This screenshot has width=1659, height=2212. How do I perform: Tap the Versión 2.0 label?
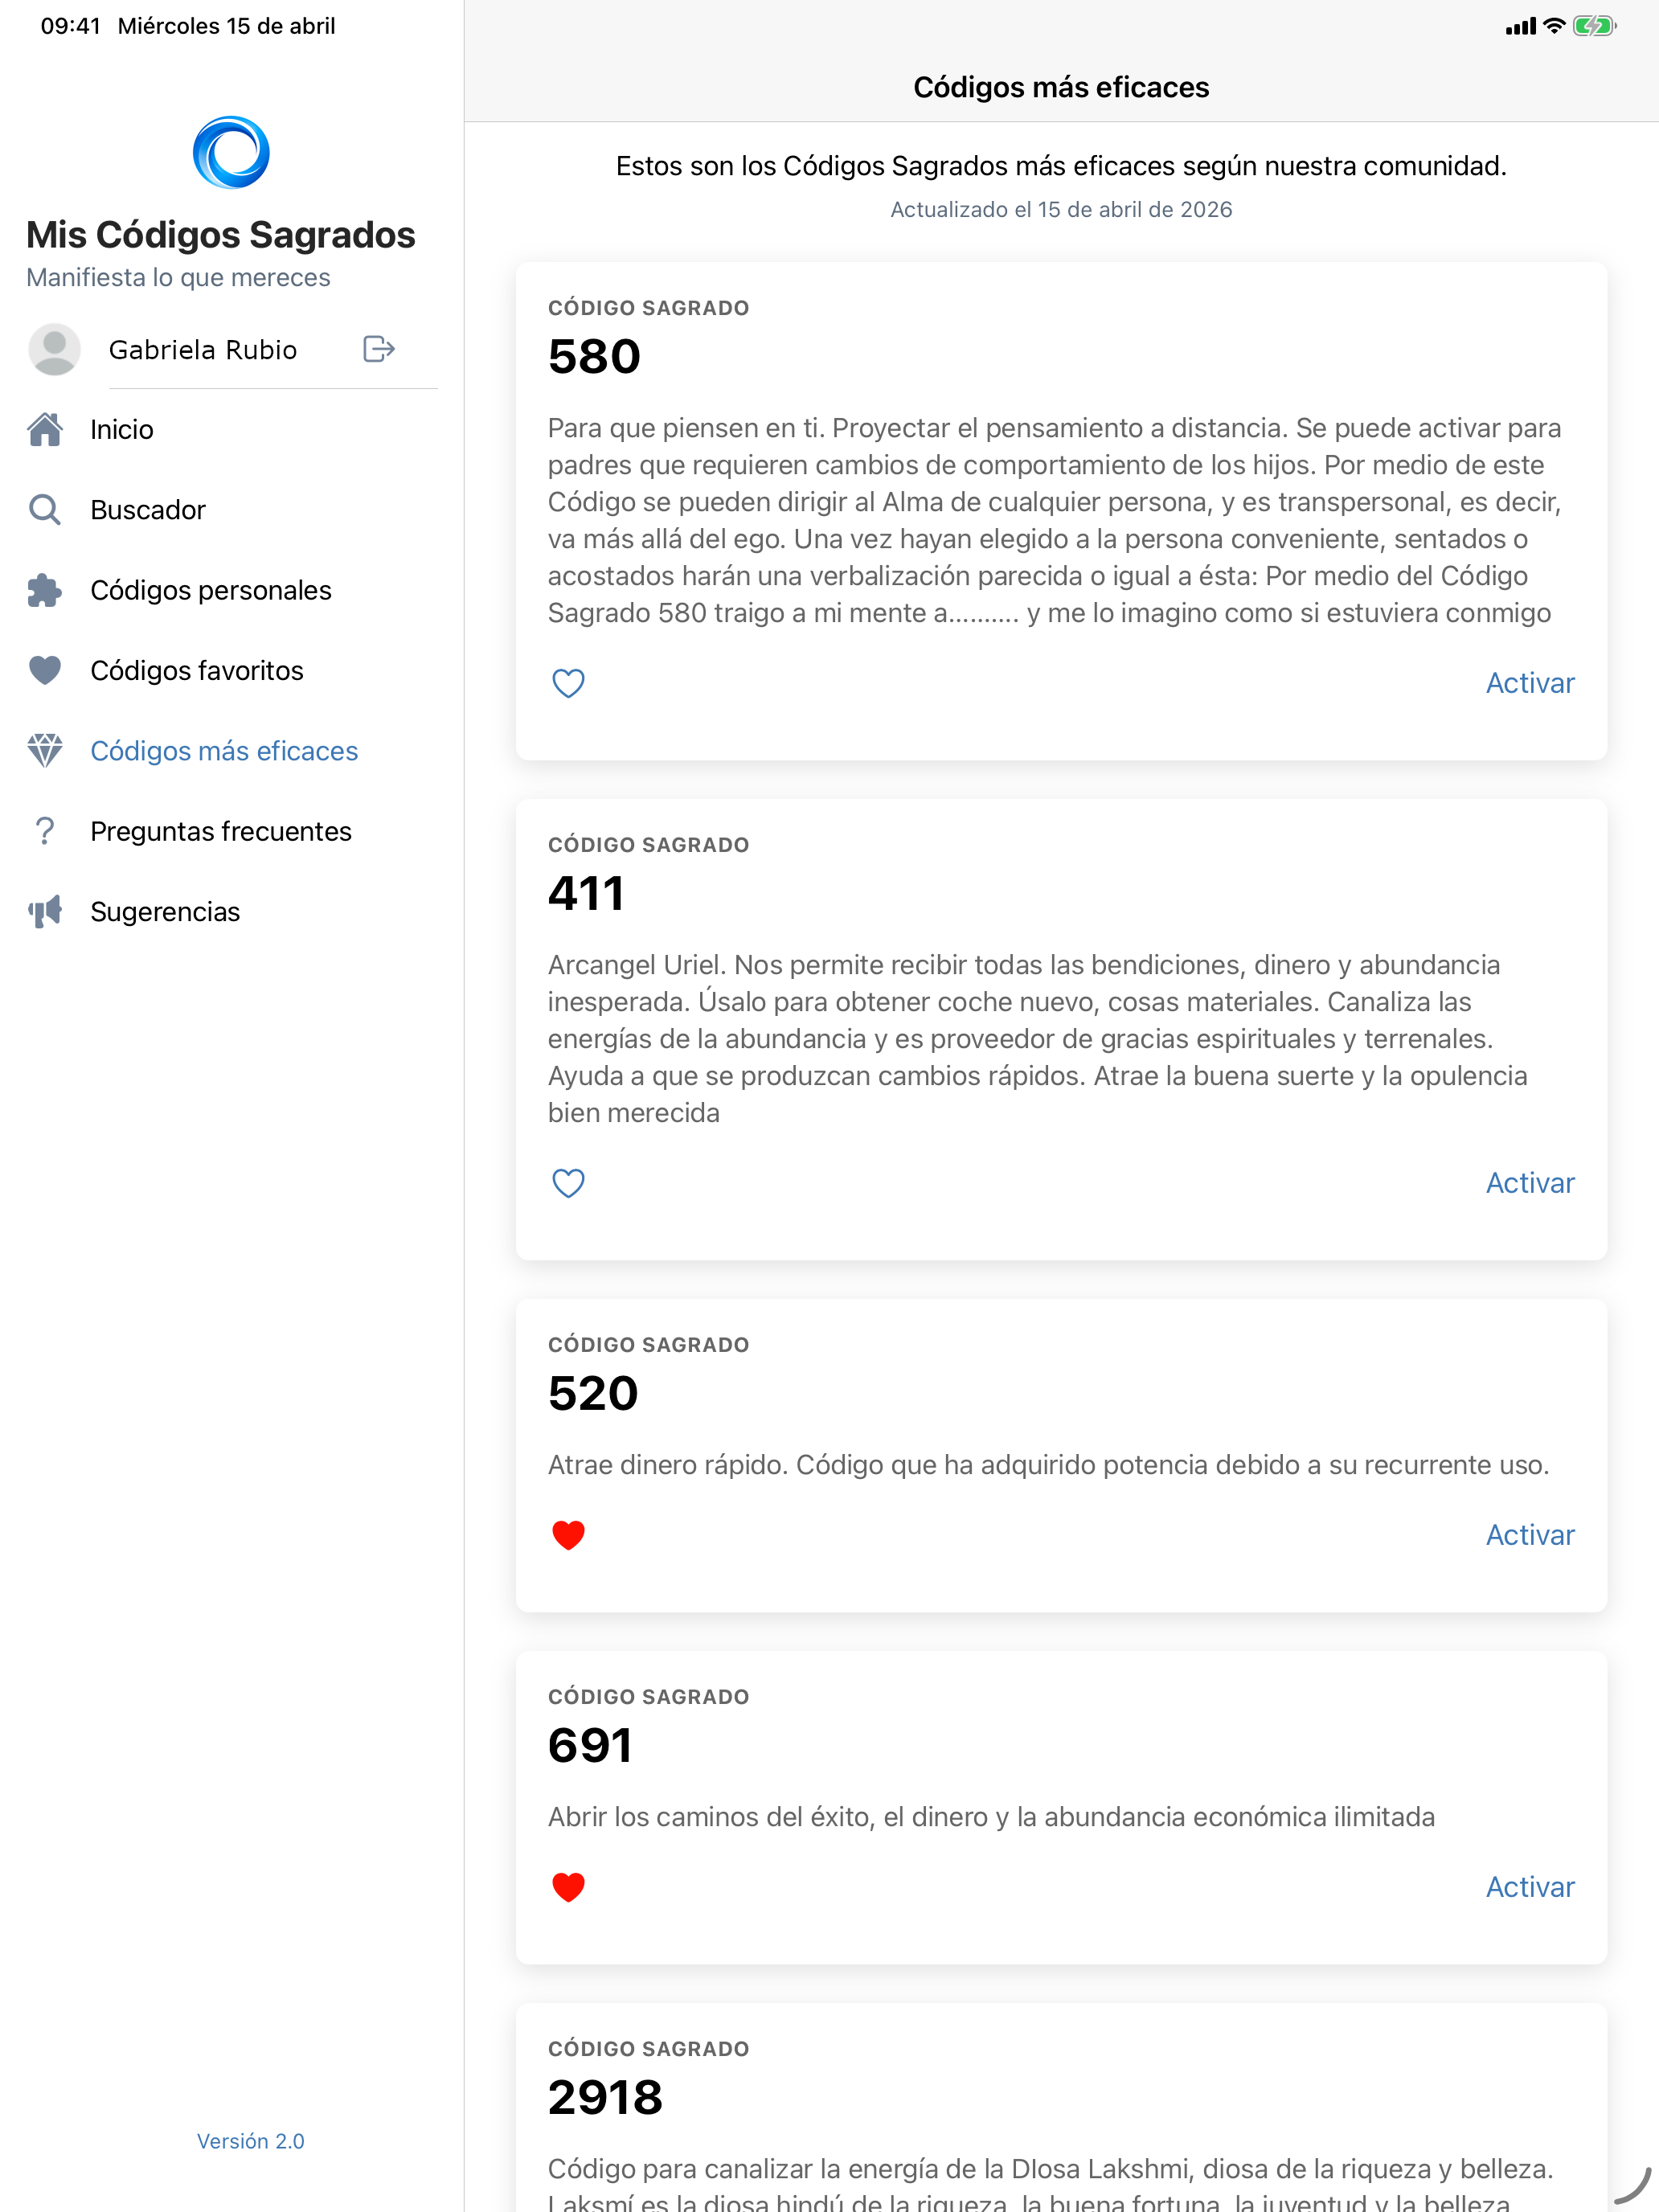pyautogui.click(x=250, y=2141)
